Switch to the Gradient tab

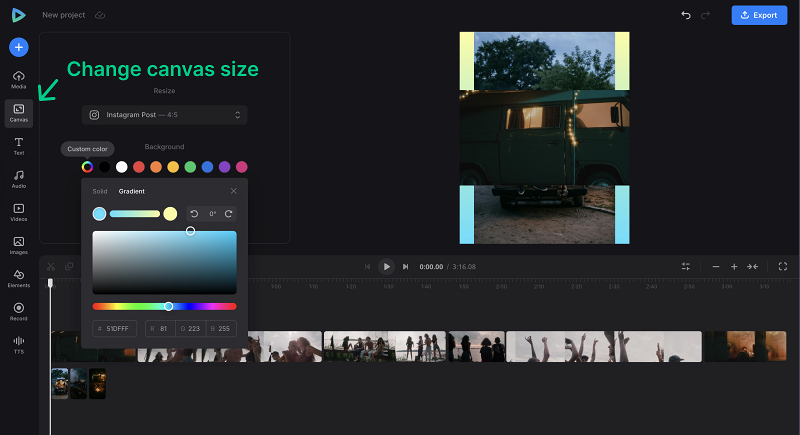click(132, 191)
